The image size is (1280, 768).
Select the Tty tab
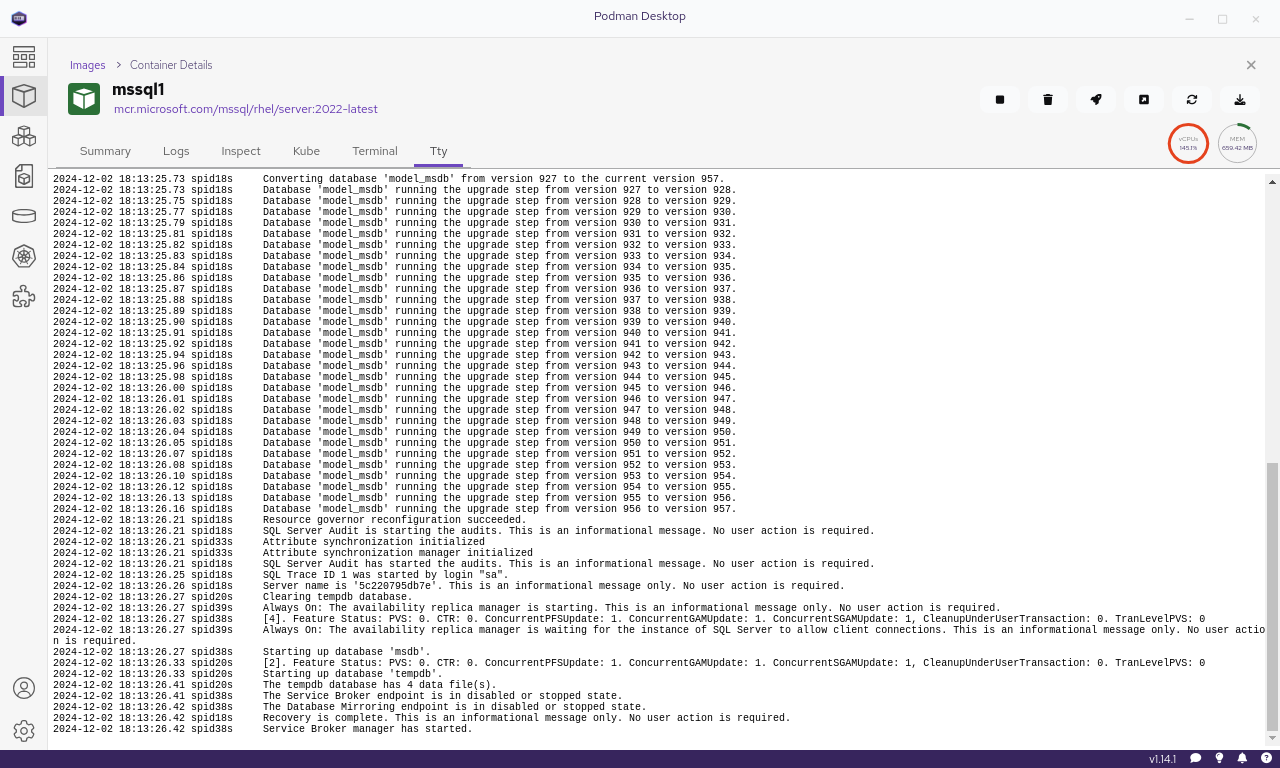[438, 151]
